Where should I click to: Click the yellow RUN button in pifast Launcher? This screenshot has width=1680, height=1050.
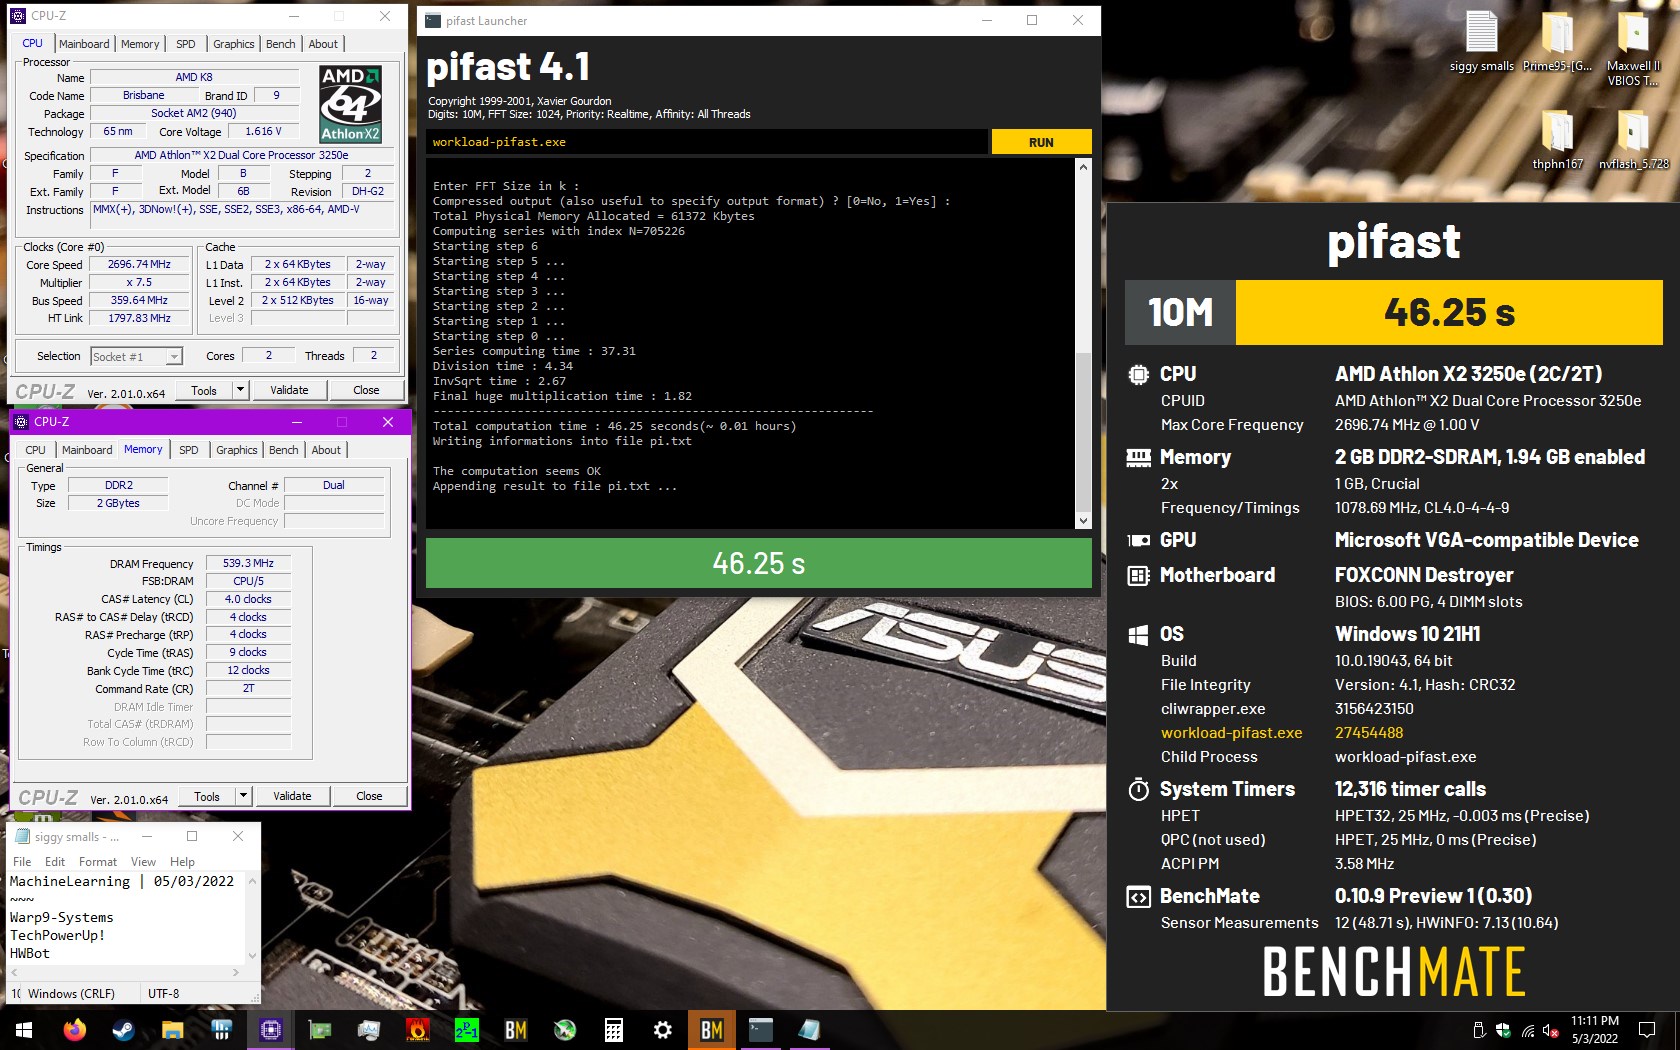click(x=1041, y=142)
